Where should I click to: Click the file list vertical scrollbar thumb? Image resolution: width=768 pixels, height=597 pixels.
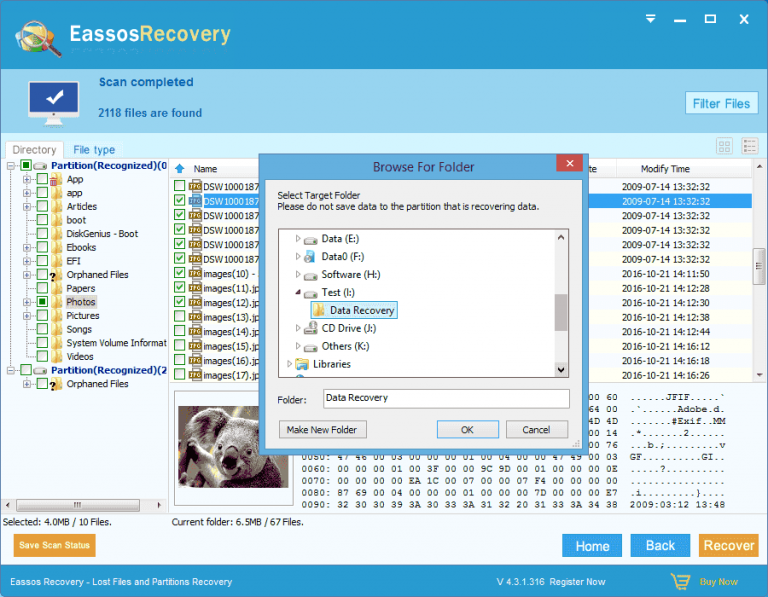(759, 266)
